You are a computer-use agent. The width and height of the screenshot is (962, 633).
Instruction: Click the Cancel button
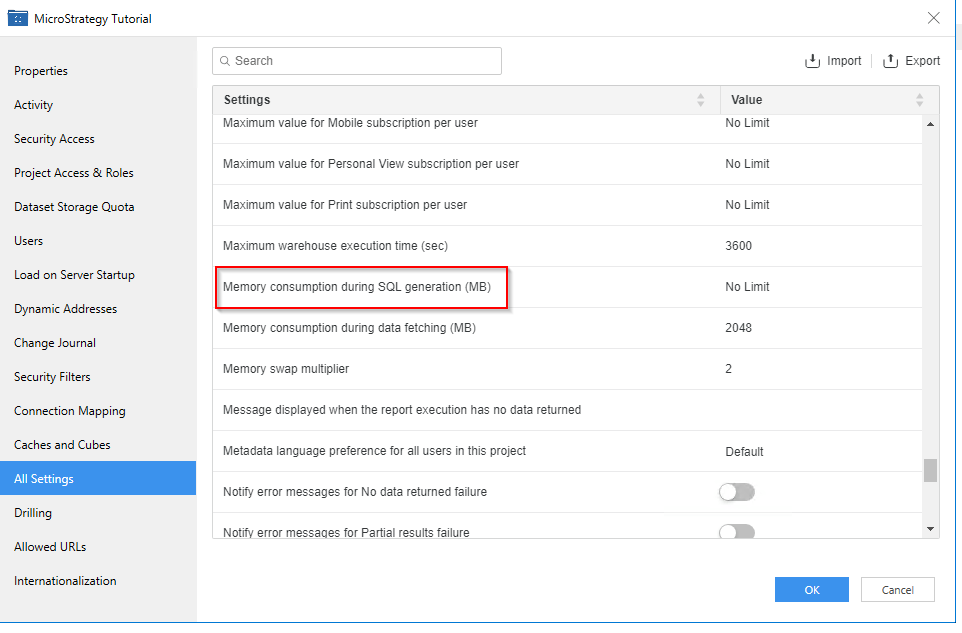[898, 589]
